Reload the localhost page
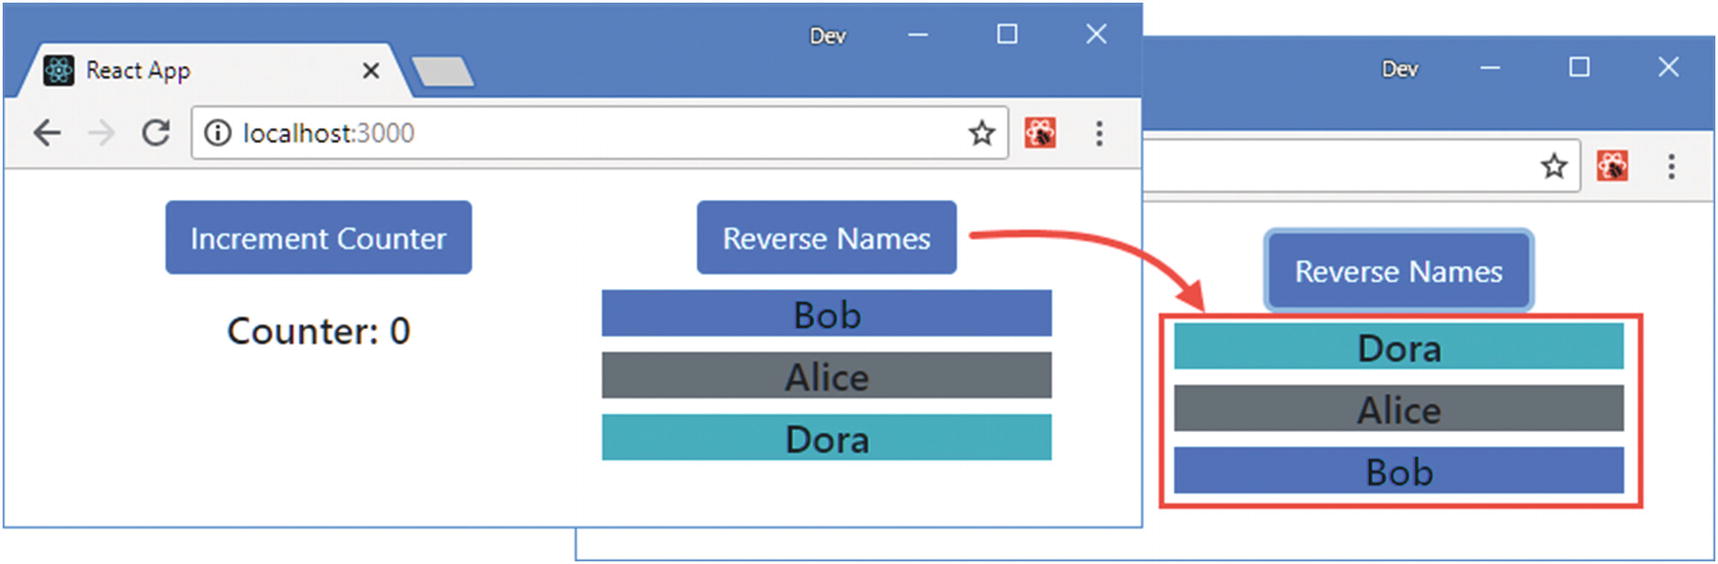1718x564 pixels. [x=156, y=133]
